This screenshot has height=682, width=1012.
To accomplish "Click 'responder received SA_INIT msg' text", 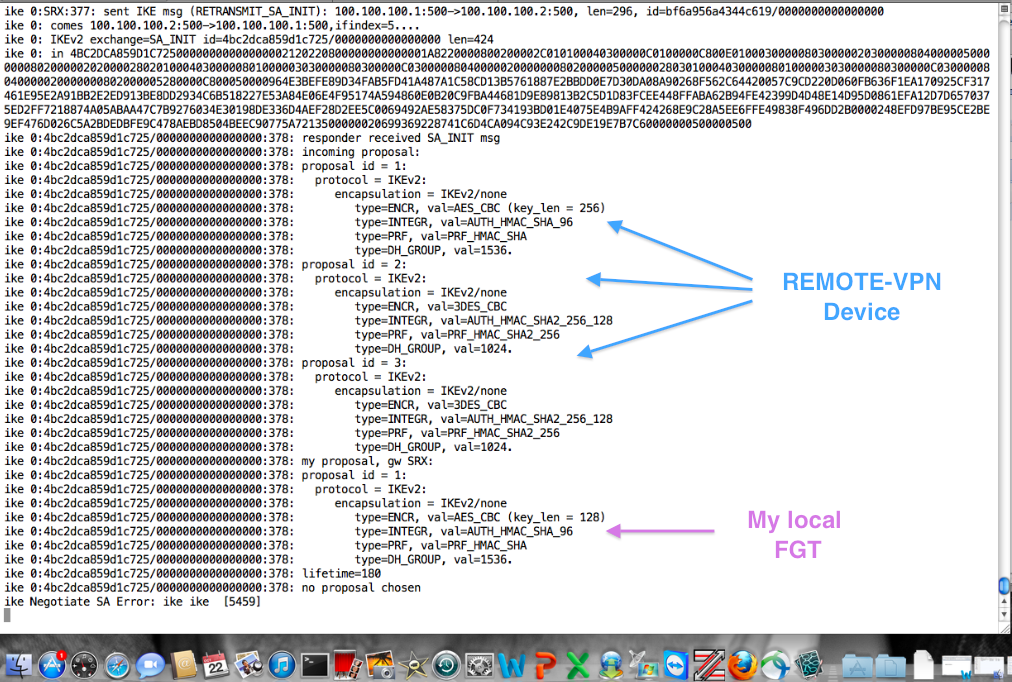I will 401,138.
